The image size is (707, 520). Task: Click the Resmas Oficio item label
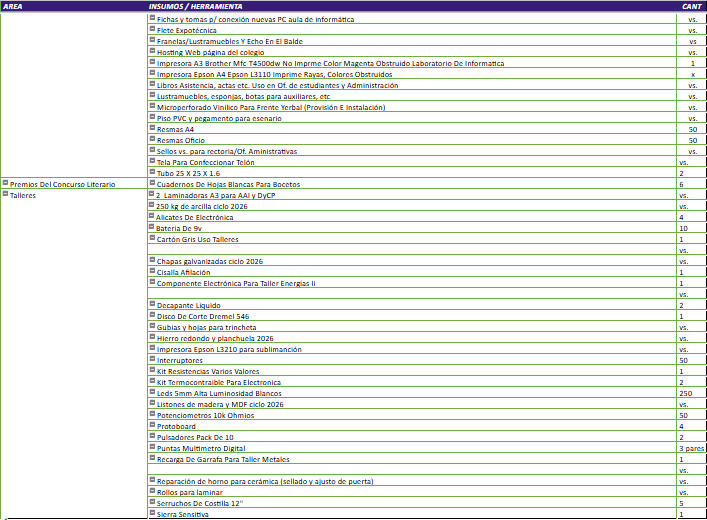pos(181,140)
